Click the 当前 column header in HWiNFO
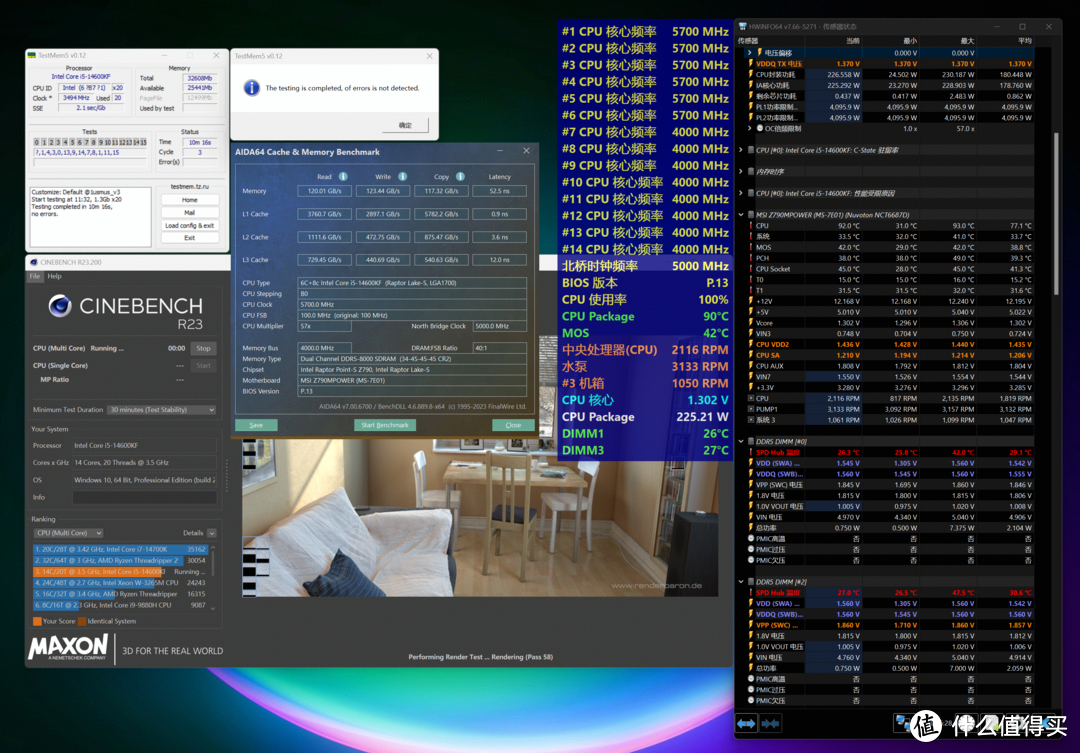Screen dimensions: 1080x753 853,41
